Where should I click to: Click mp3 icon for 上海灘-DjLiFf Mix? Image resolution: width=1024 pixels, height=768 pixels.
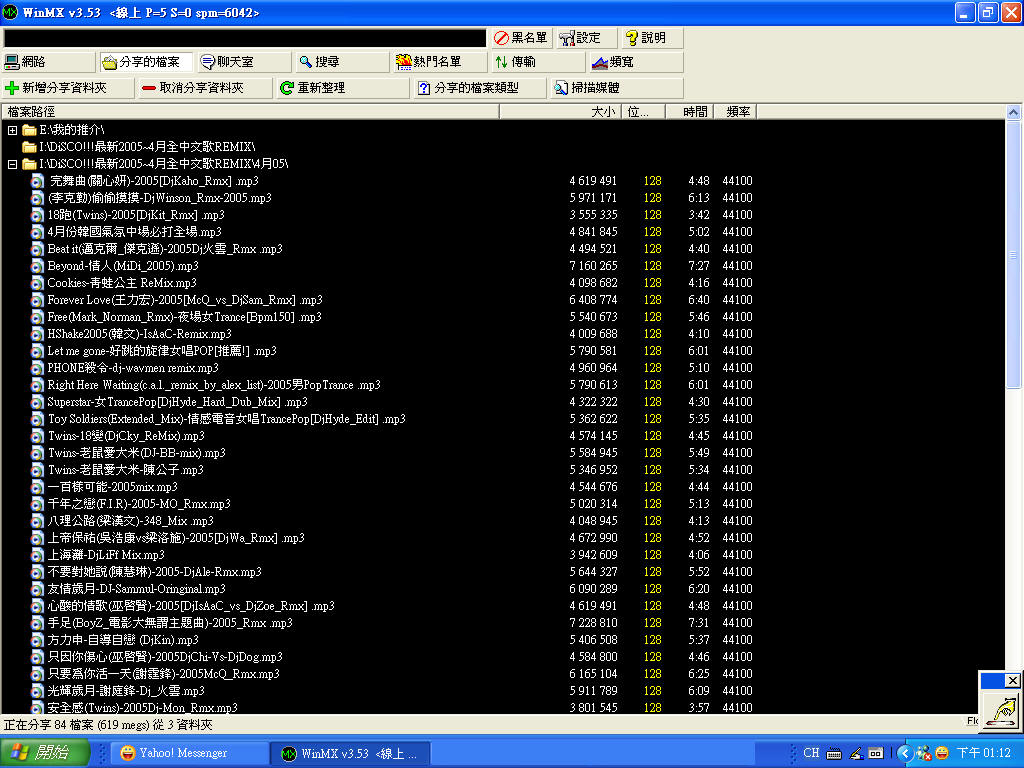38,554
